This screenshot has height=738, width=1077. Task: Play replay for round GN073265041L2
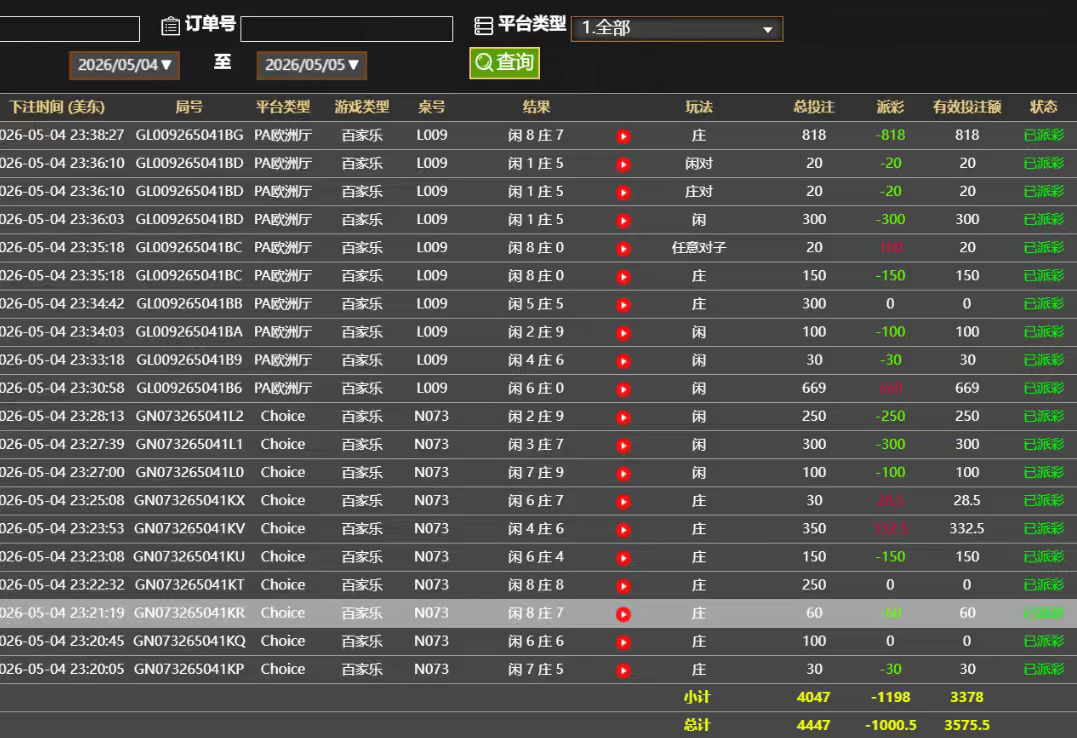point(623,418)
